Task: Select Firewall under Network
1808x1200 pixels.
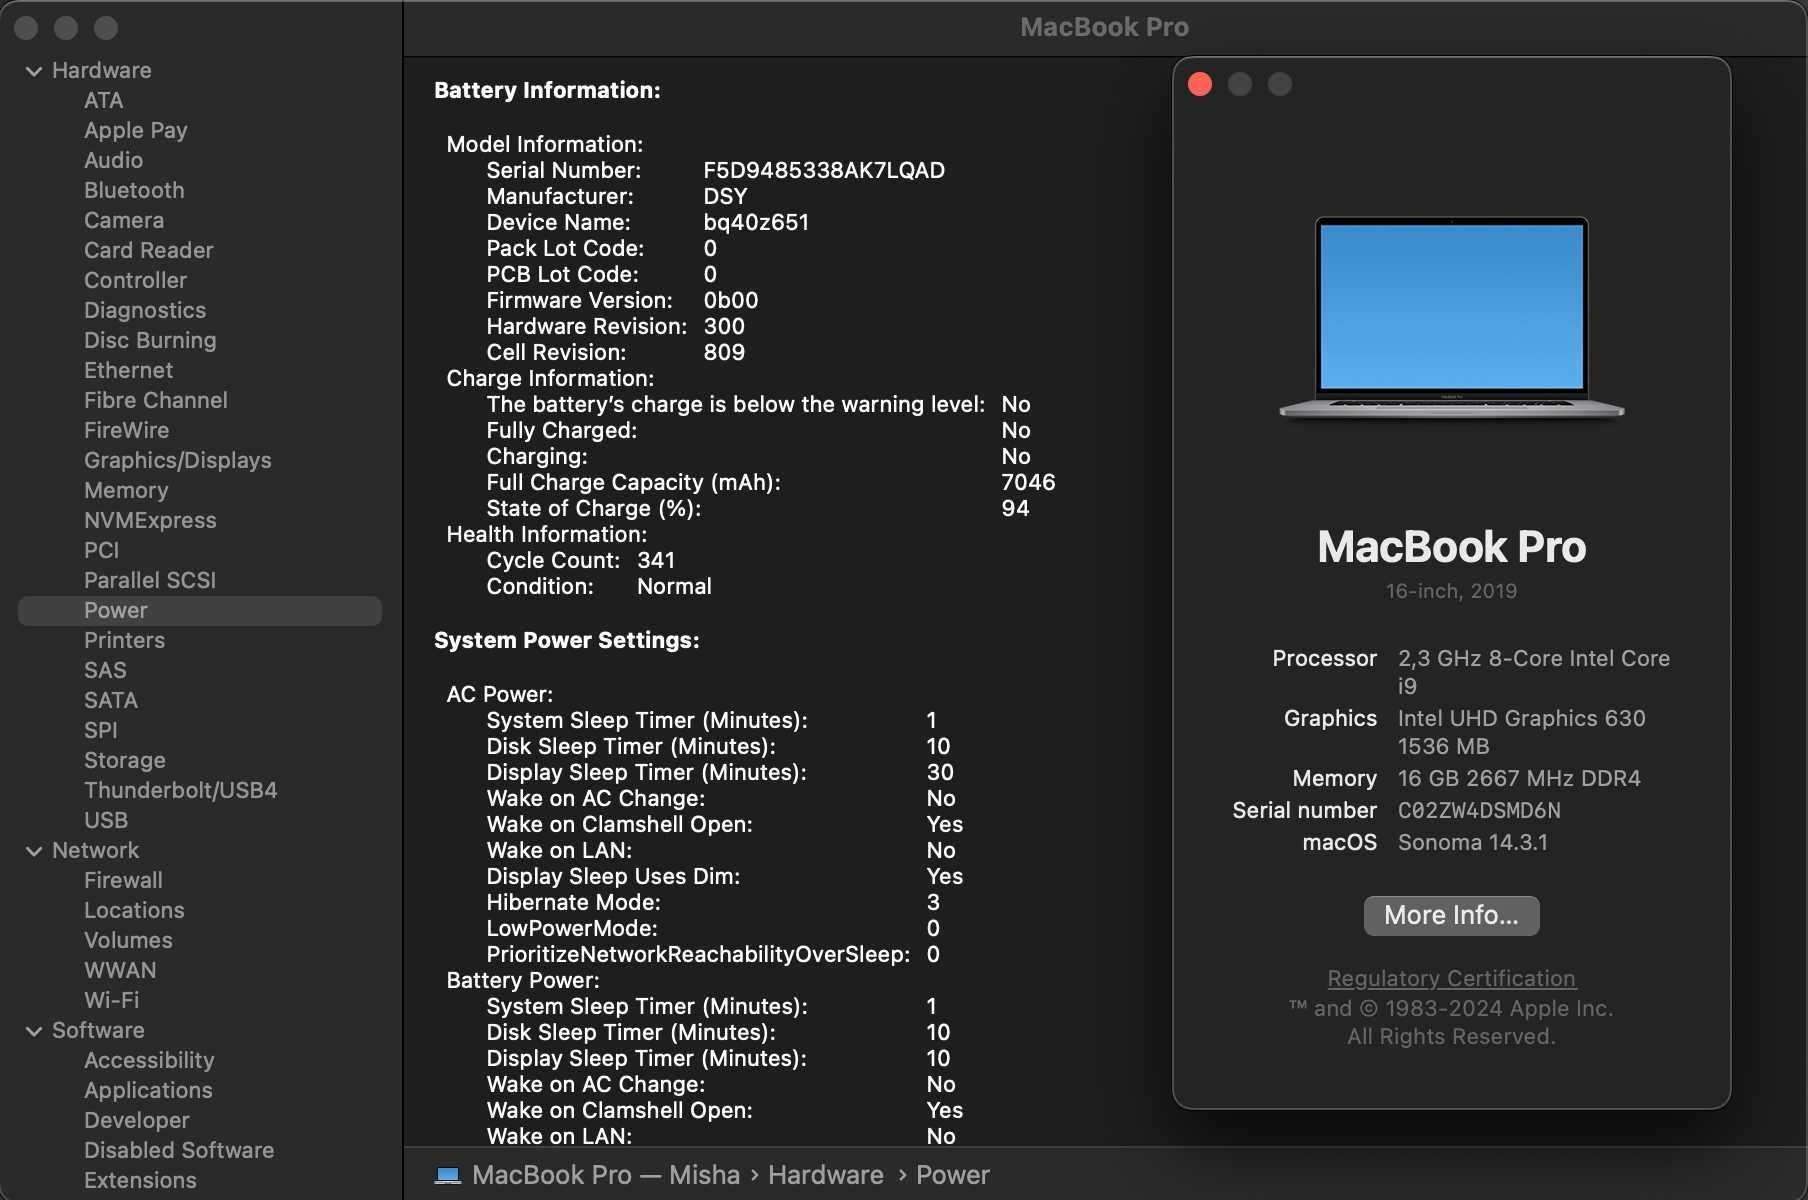Action: pos(124,880)
